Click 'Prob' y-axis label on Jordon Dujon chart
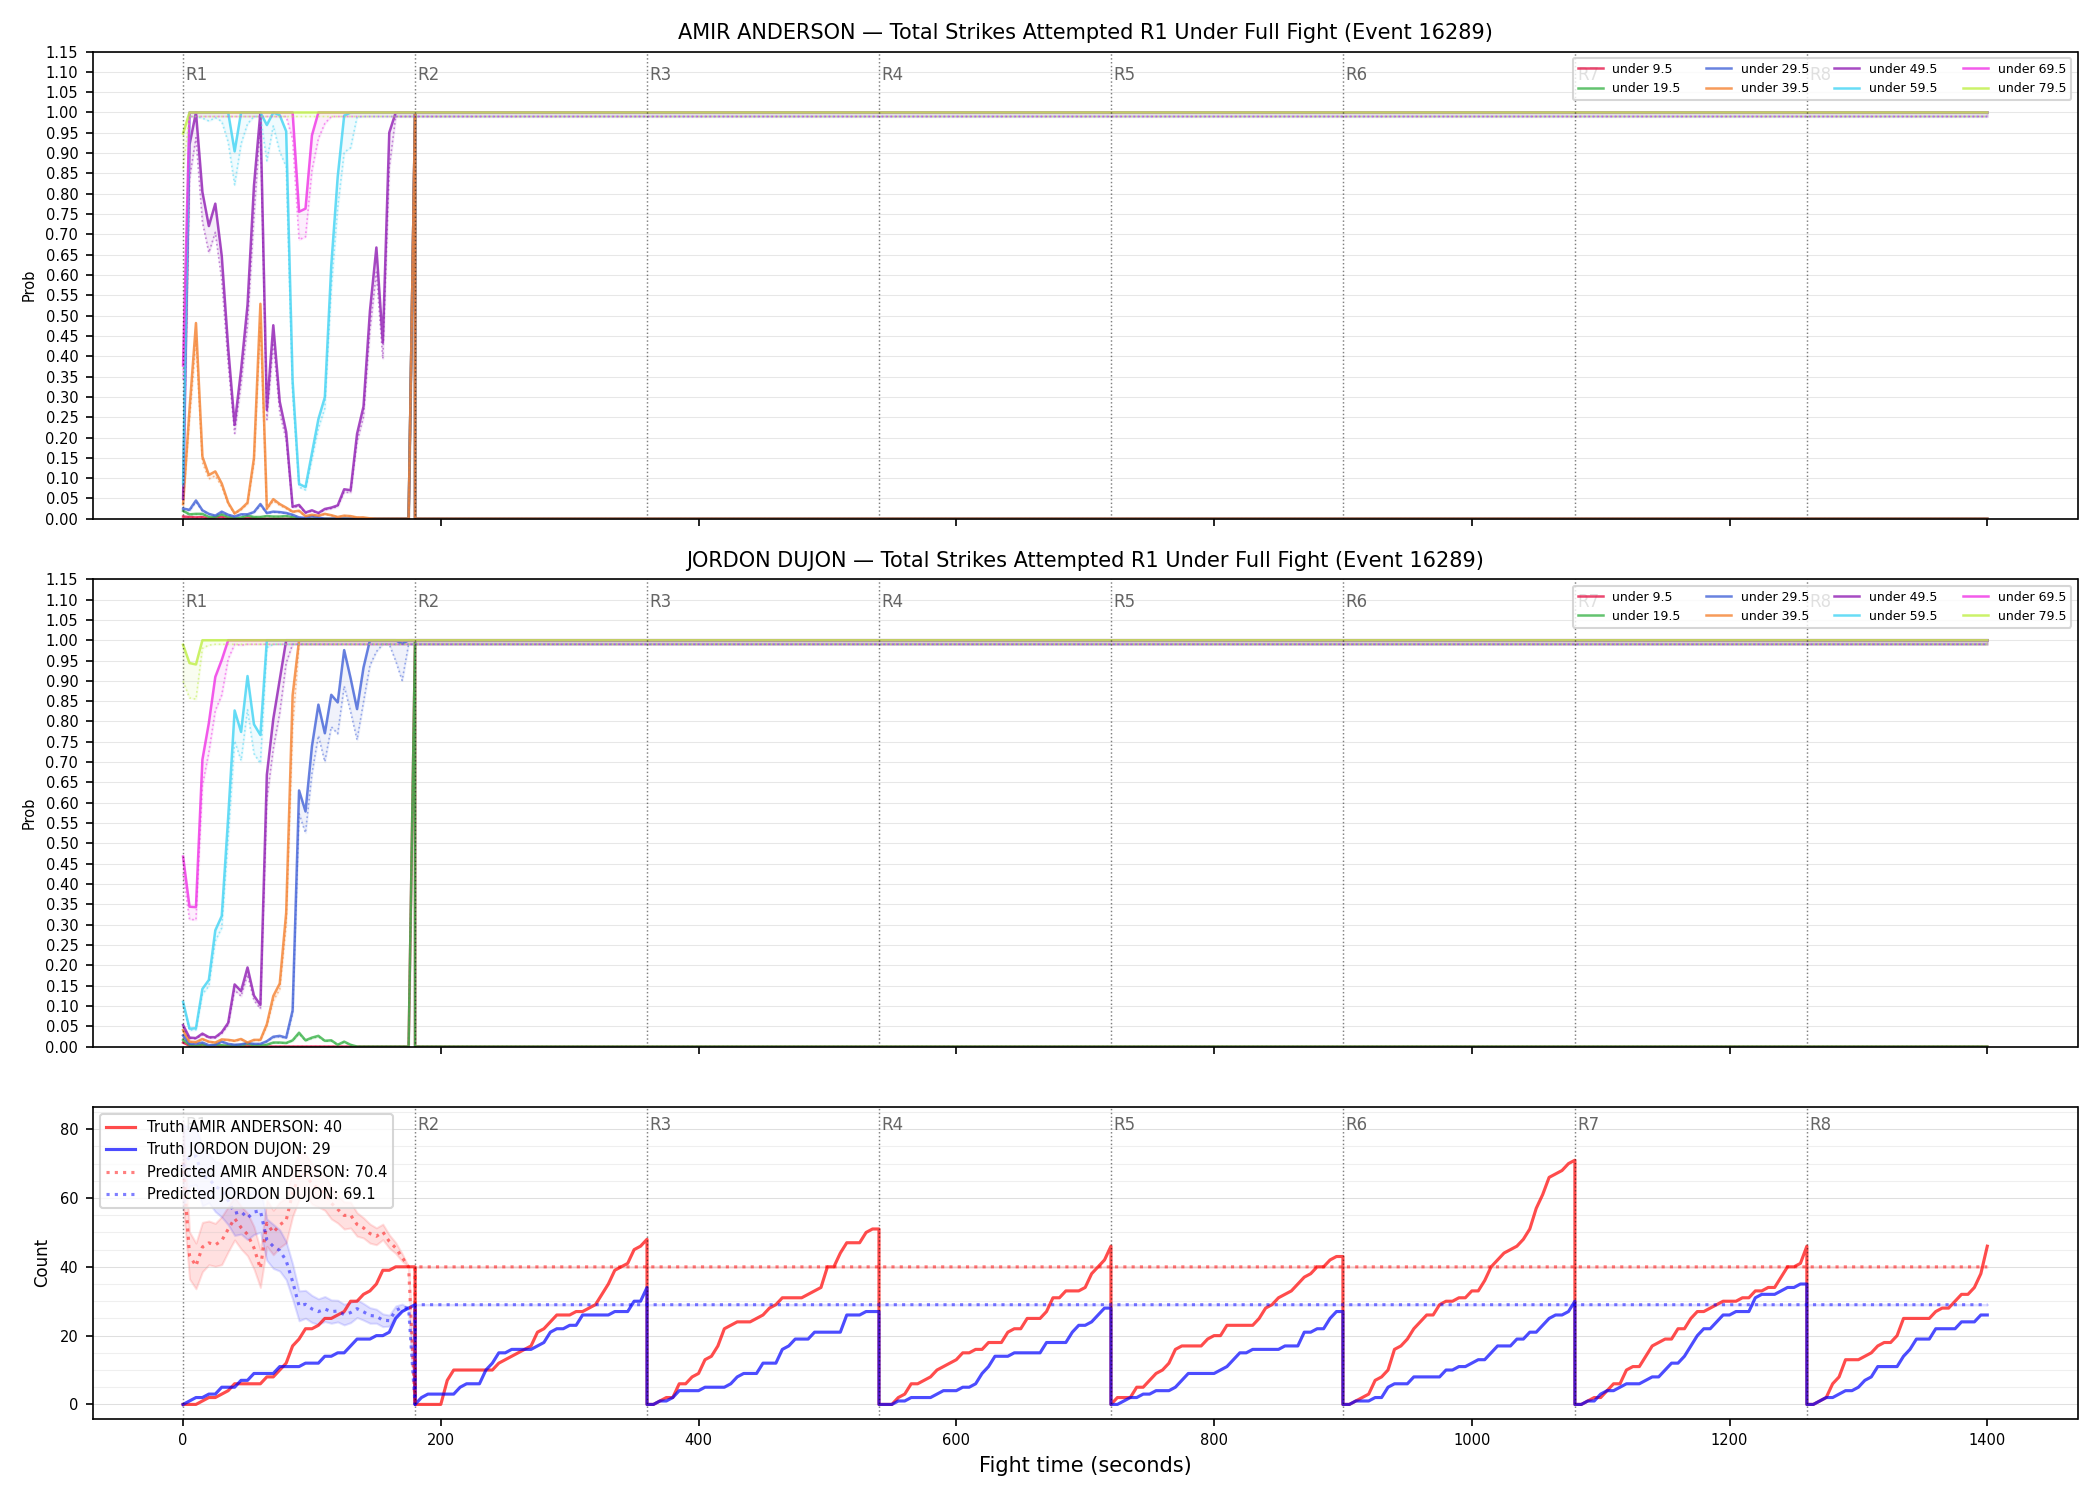 click(29, 814)
